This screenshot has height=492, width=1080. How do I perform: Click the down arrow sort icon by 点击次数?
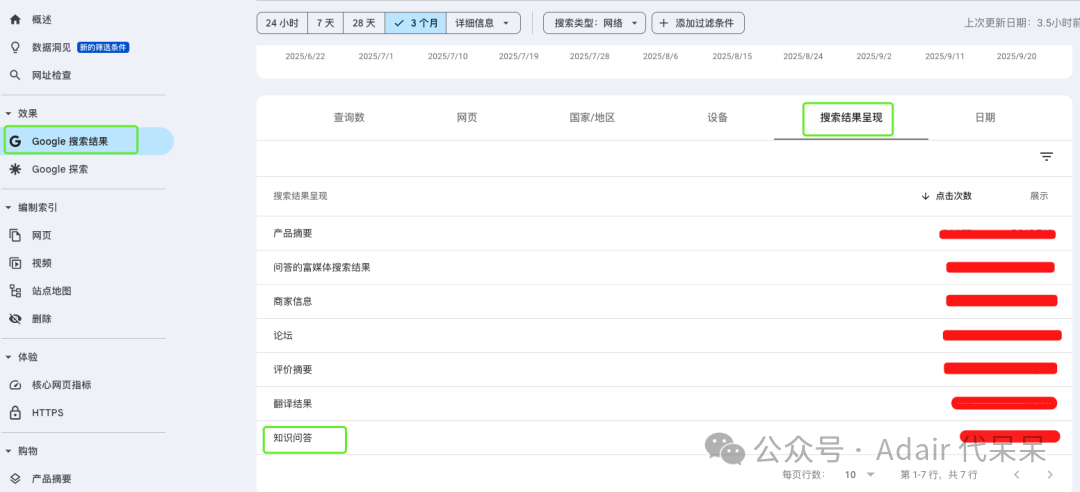coord(925,196)
